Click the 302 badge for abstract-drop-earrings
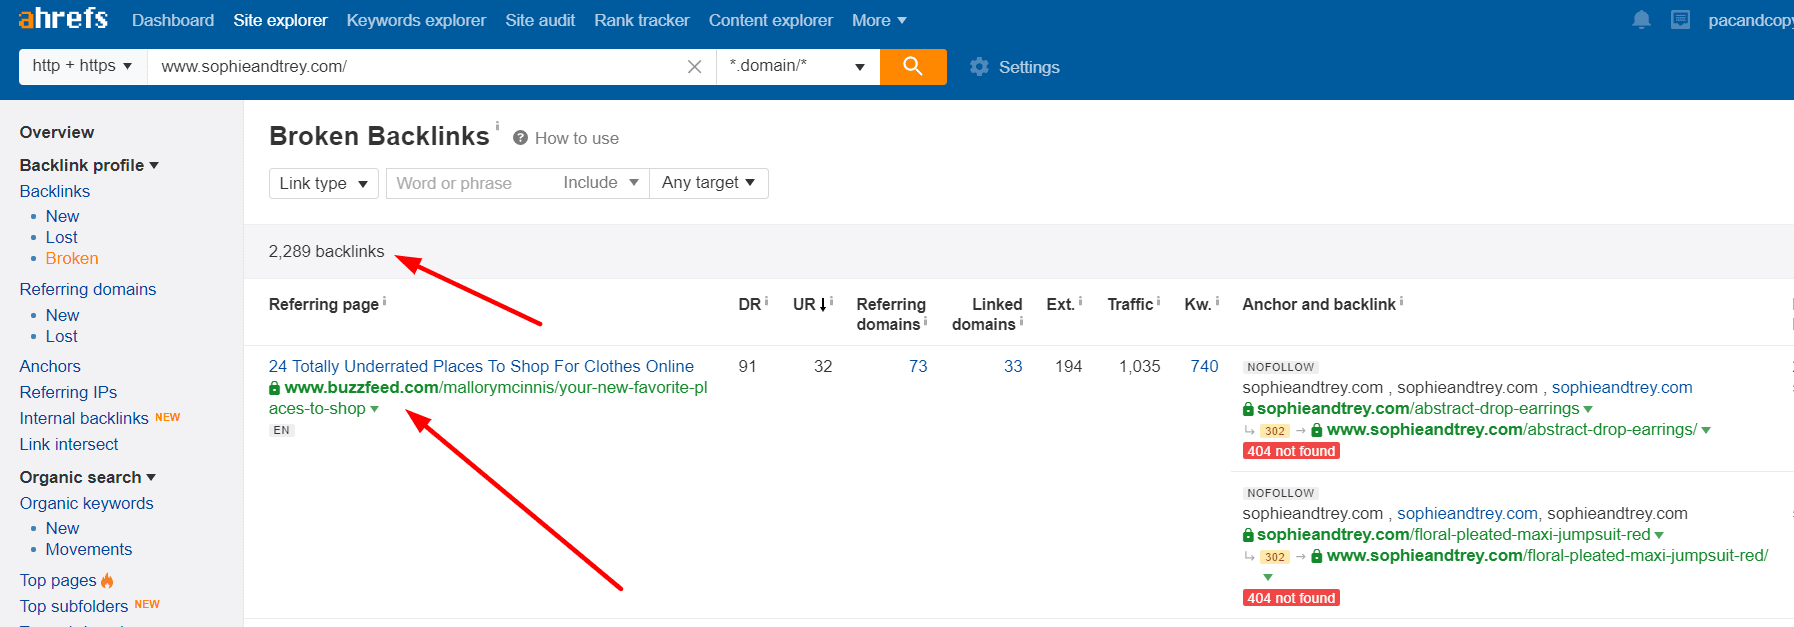The width and height of the screenshot is (1794, 627). pyautogui.click(x=1274, y=431)
